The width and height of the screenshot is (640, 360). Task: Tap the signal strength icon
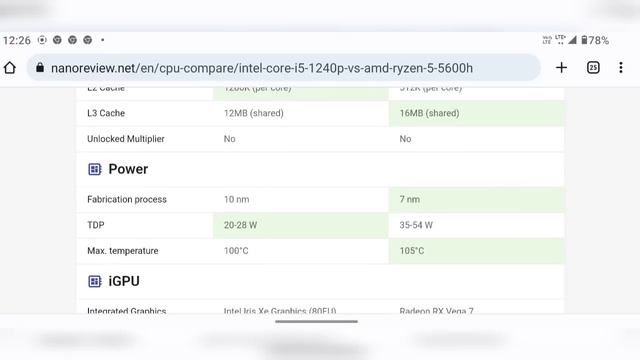click(573, 40)
